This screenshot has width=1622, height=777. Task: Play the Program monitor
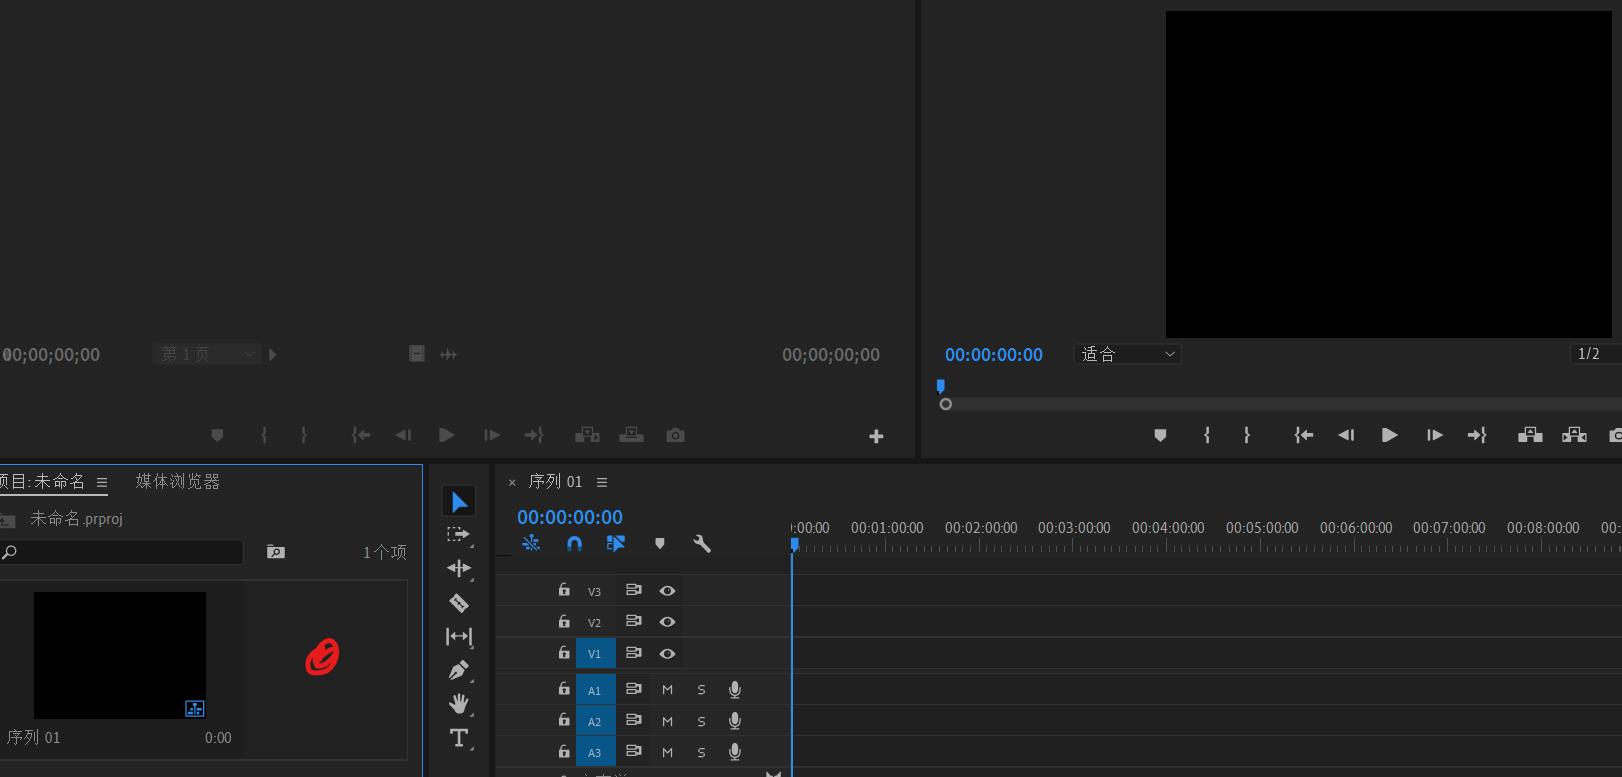[x=1389, y=435]
